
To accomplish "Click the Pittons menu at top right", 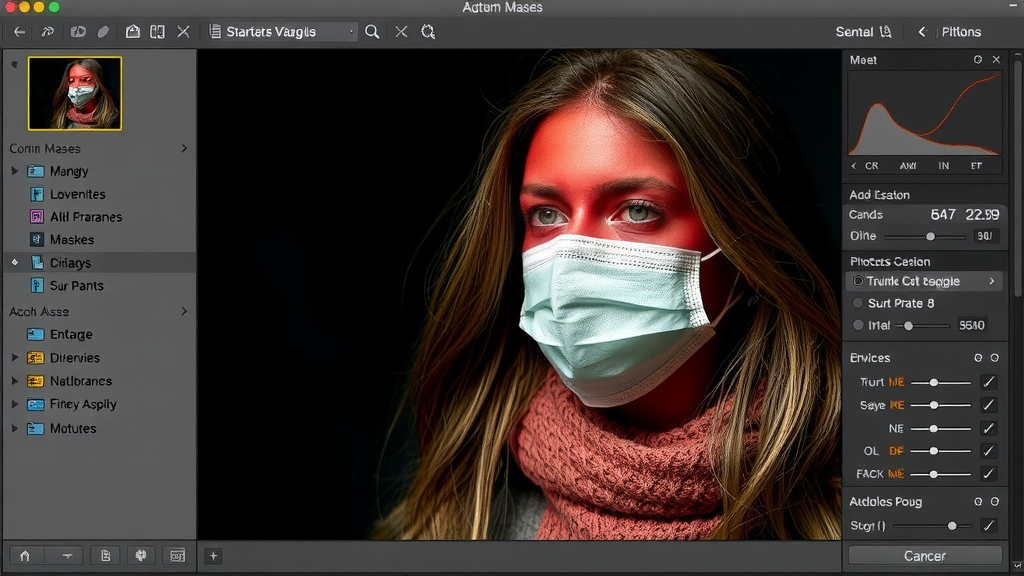I will click(960, 31).
